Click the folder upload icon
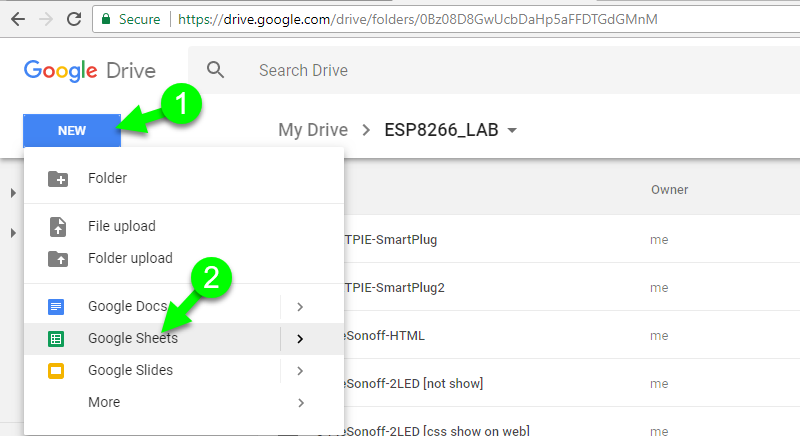 pos(58,259)
